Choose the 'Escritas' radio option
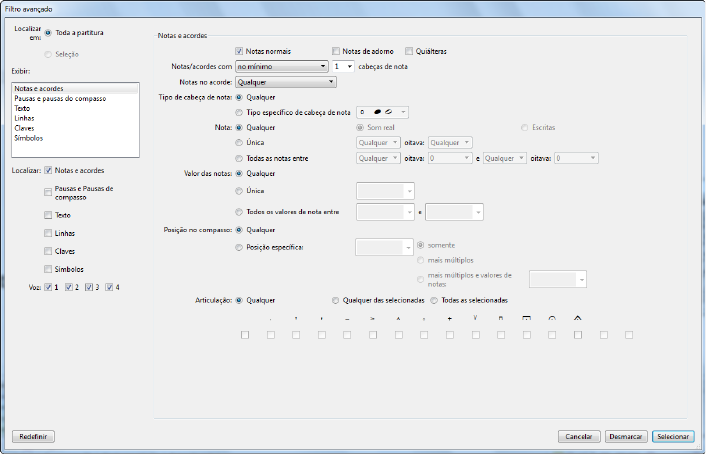 pyautogui.click(x=525, y=127)
